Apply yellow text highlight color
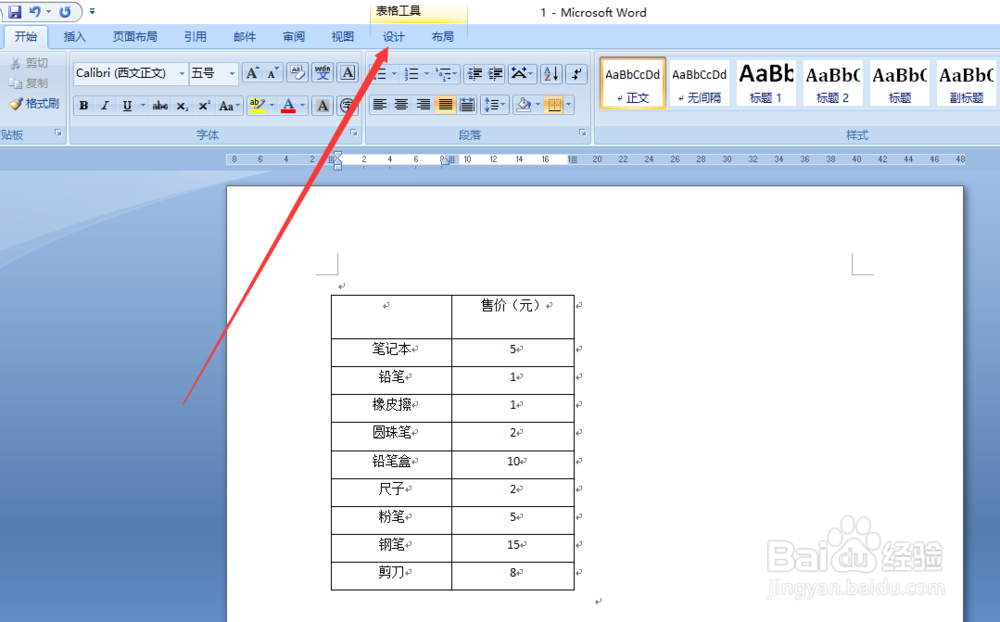 256,104
